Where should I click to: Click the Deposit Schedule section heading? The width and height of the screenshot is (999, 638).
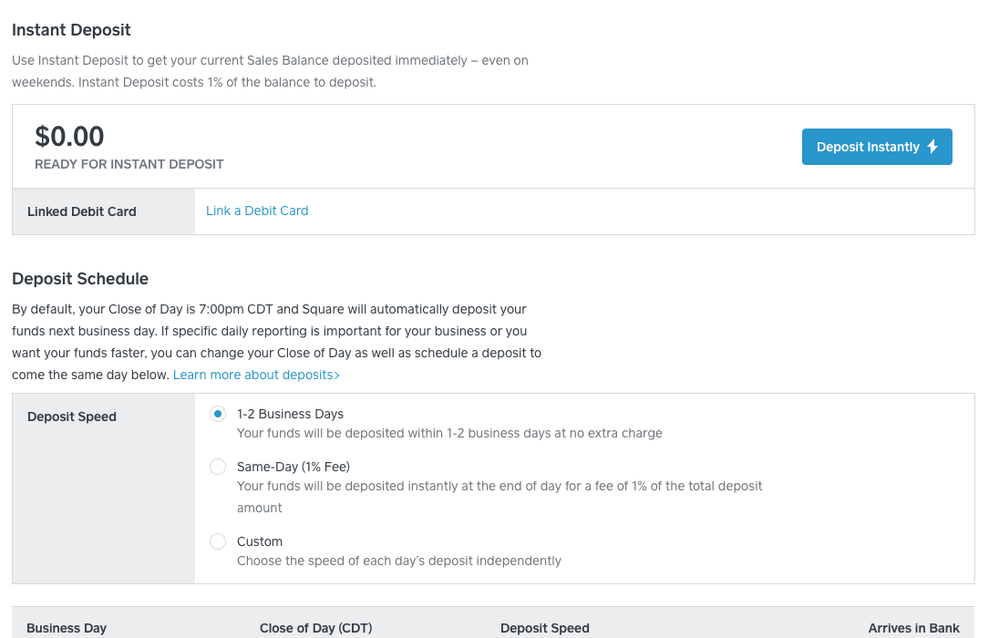point(80,279)
